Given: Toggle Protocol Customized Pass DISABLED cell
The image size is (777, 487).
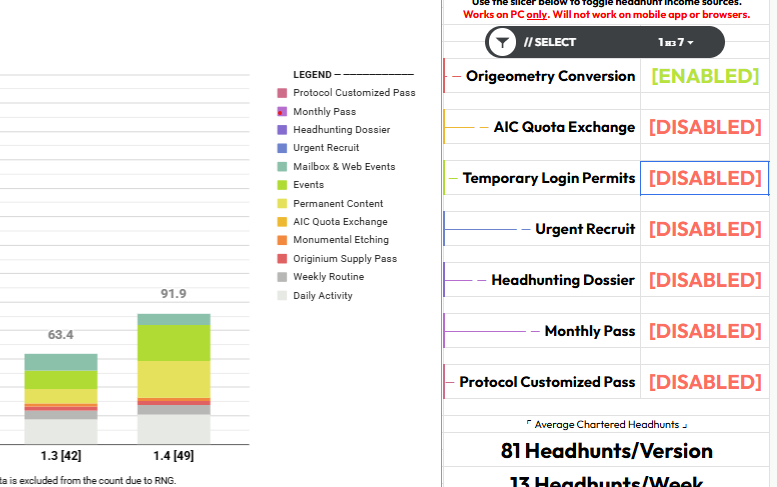Looking at the screenshot, I should (705, 382).
